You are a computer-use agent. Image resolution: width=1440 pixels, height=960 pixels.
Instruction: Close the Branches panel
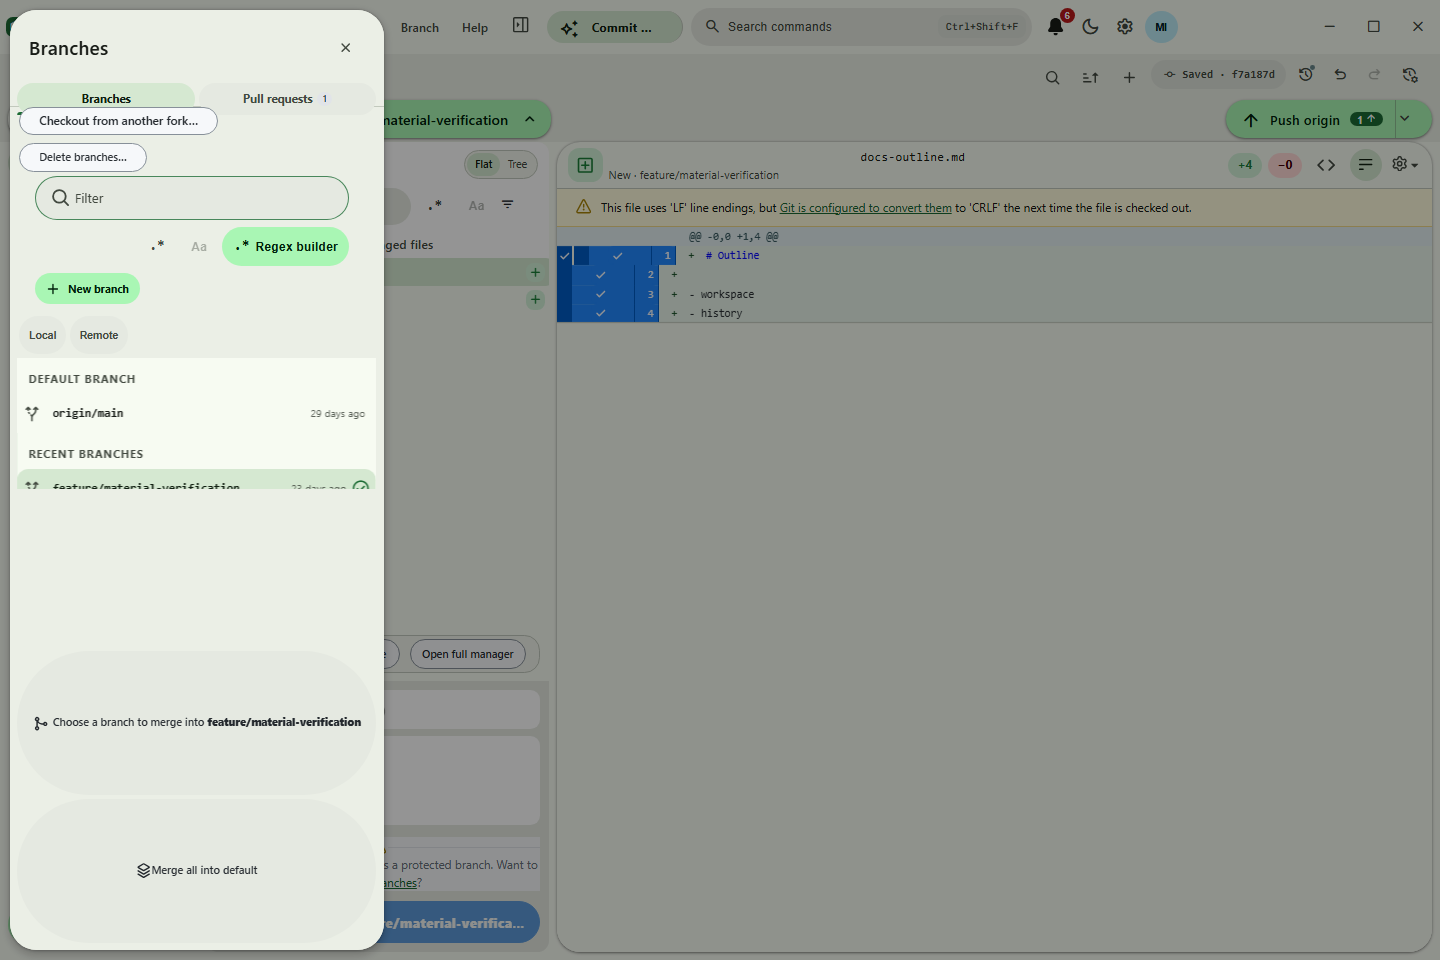[x=345, y=48]
